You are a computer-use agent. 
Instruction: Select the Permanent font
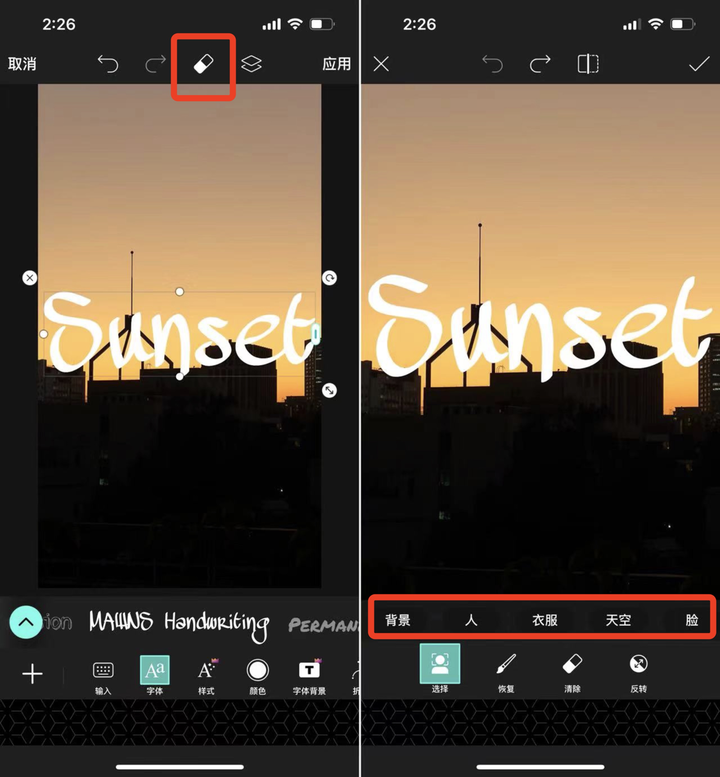click(x=323, y=625)
